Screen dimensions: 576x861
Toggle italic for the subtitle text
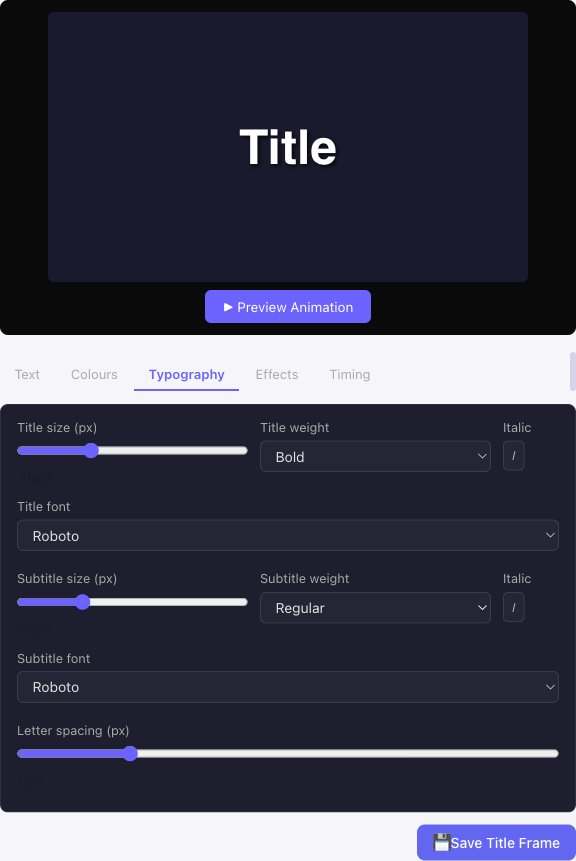click(513, 607)
